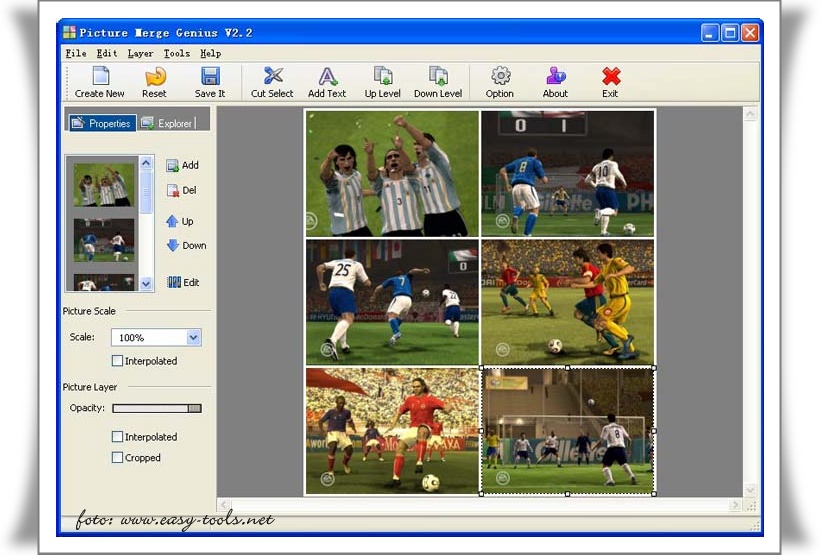The width and height of the screenshot is (820, 555).
Task: Move picture Up in list
Action: [180, 221]
